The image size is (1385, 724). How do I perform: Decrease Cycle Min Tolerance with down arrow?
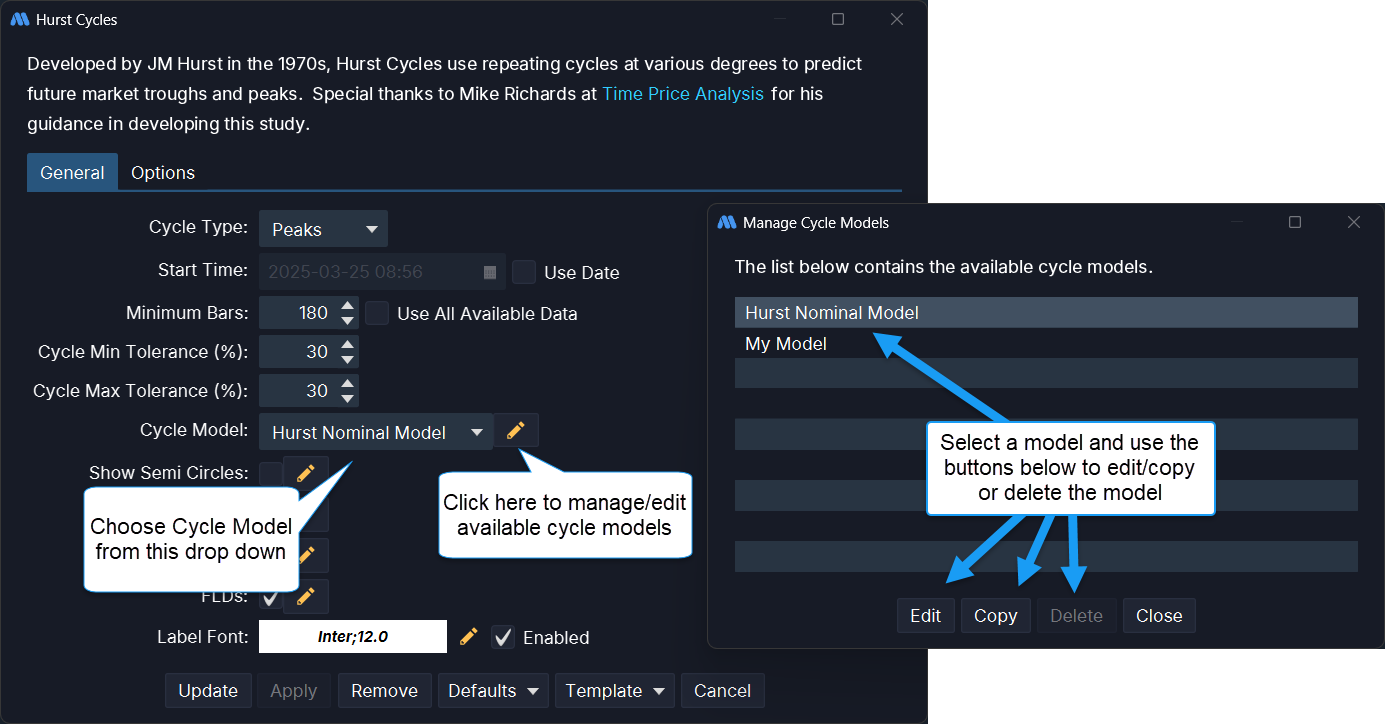point(348,359)
